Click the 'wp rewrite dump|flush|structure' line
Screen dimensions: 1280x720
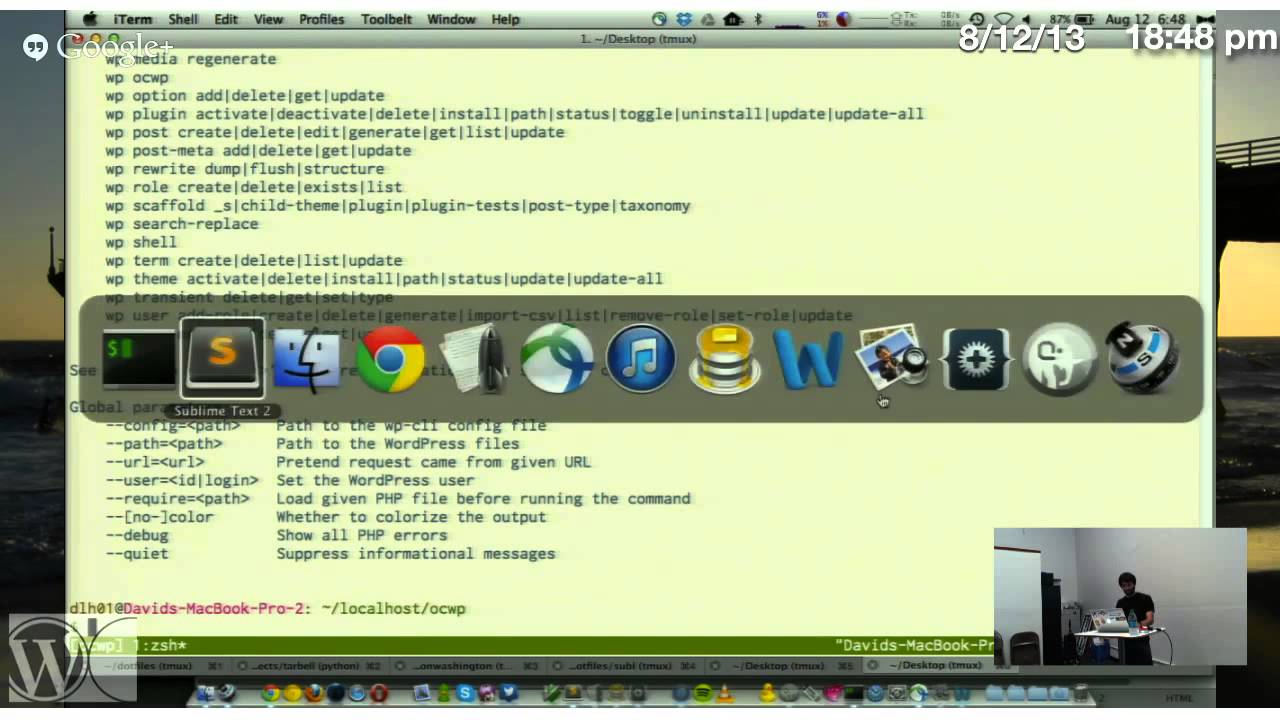pyautogui.click(x=245, y=169)
